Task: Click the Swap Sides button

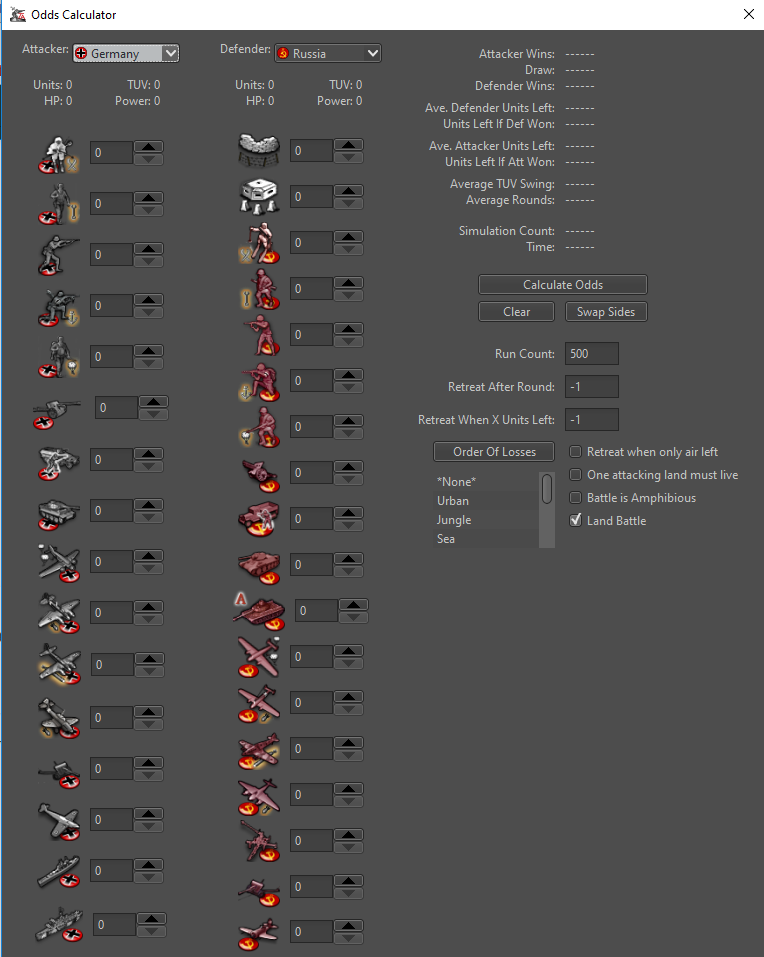Action: (606, 311)
